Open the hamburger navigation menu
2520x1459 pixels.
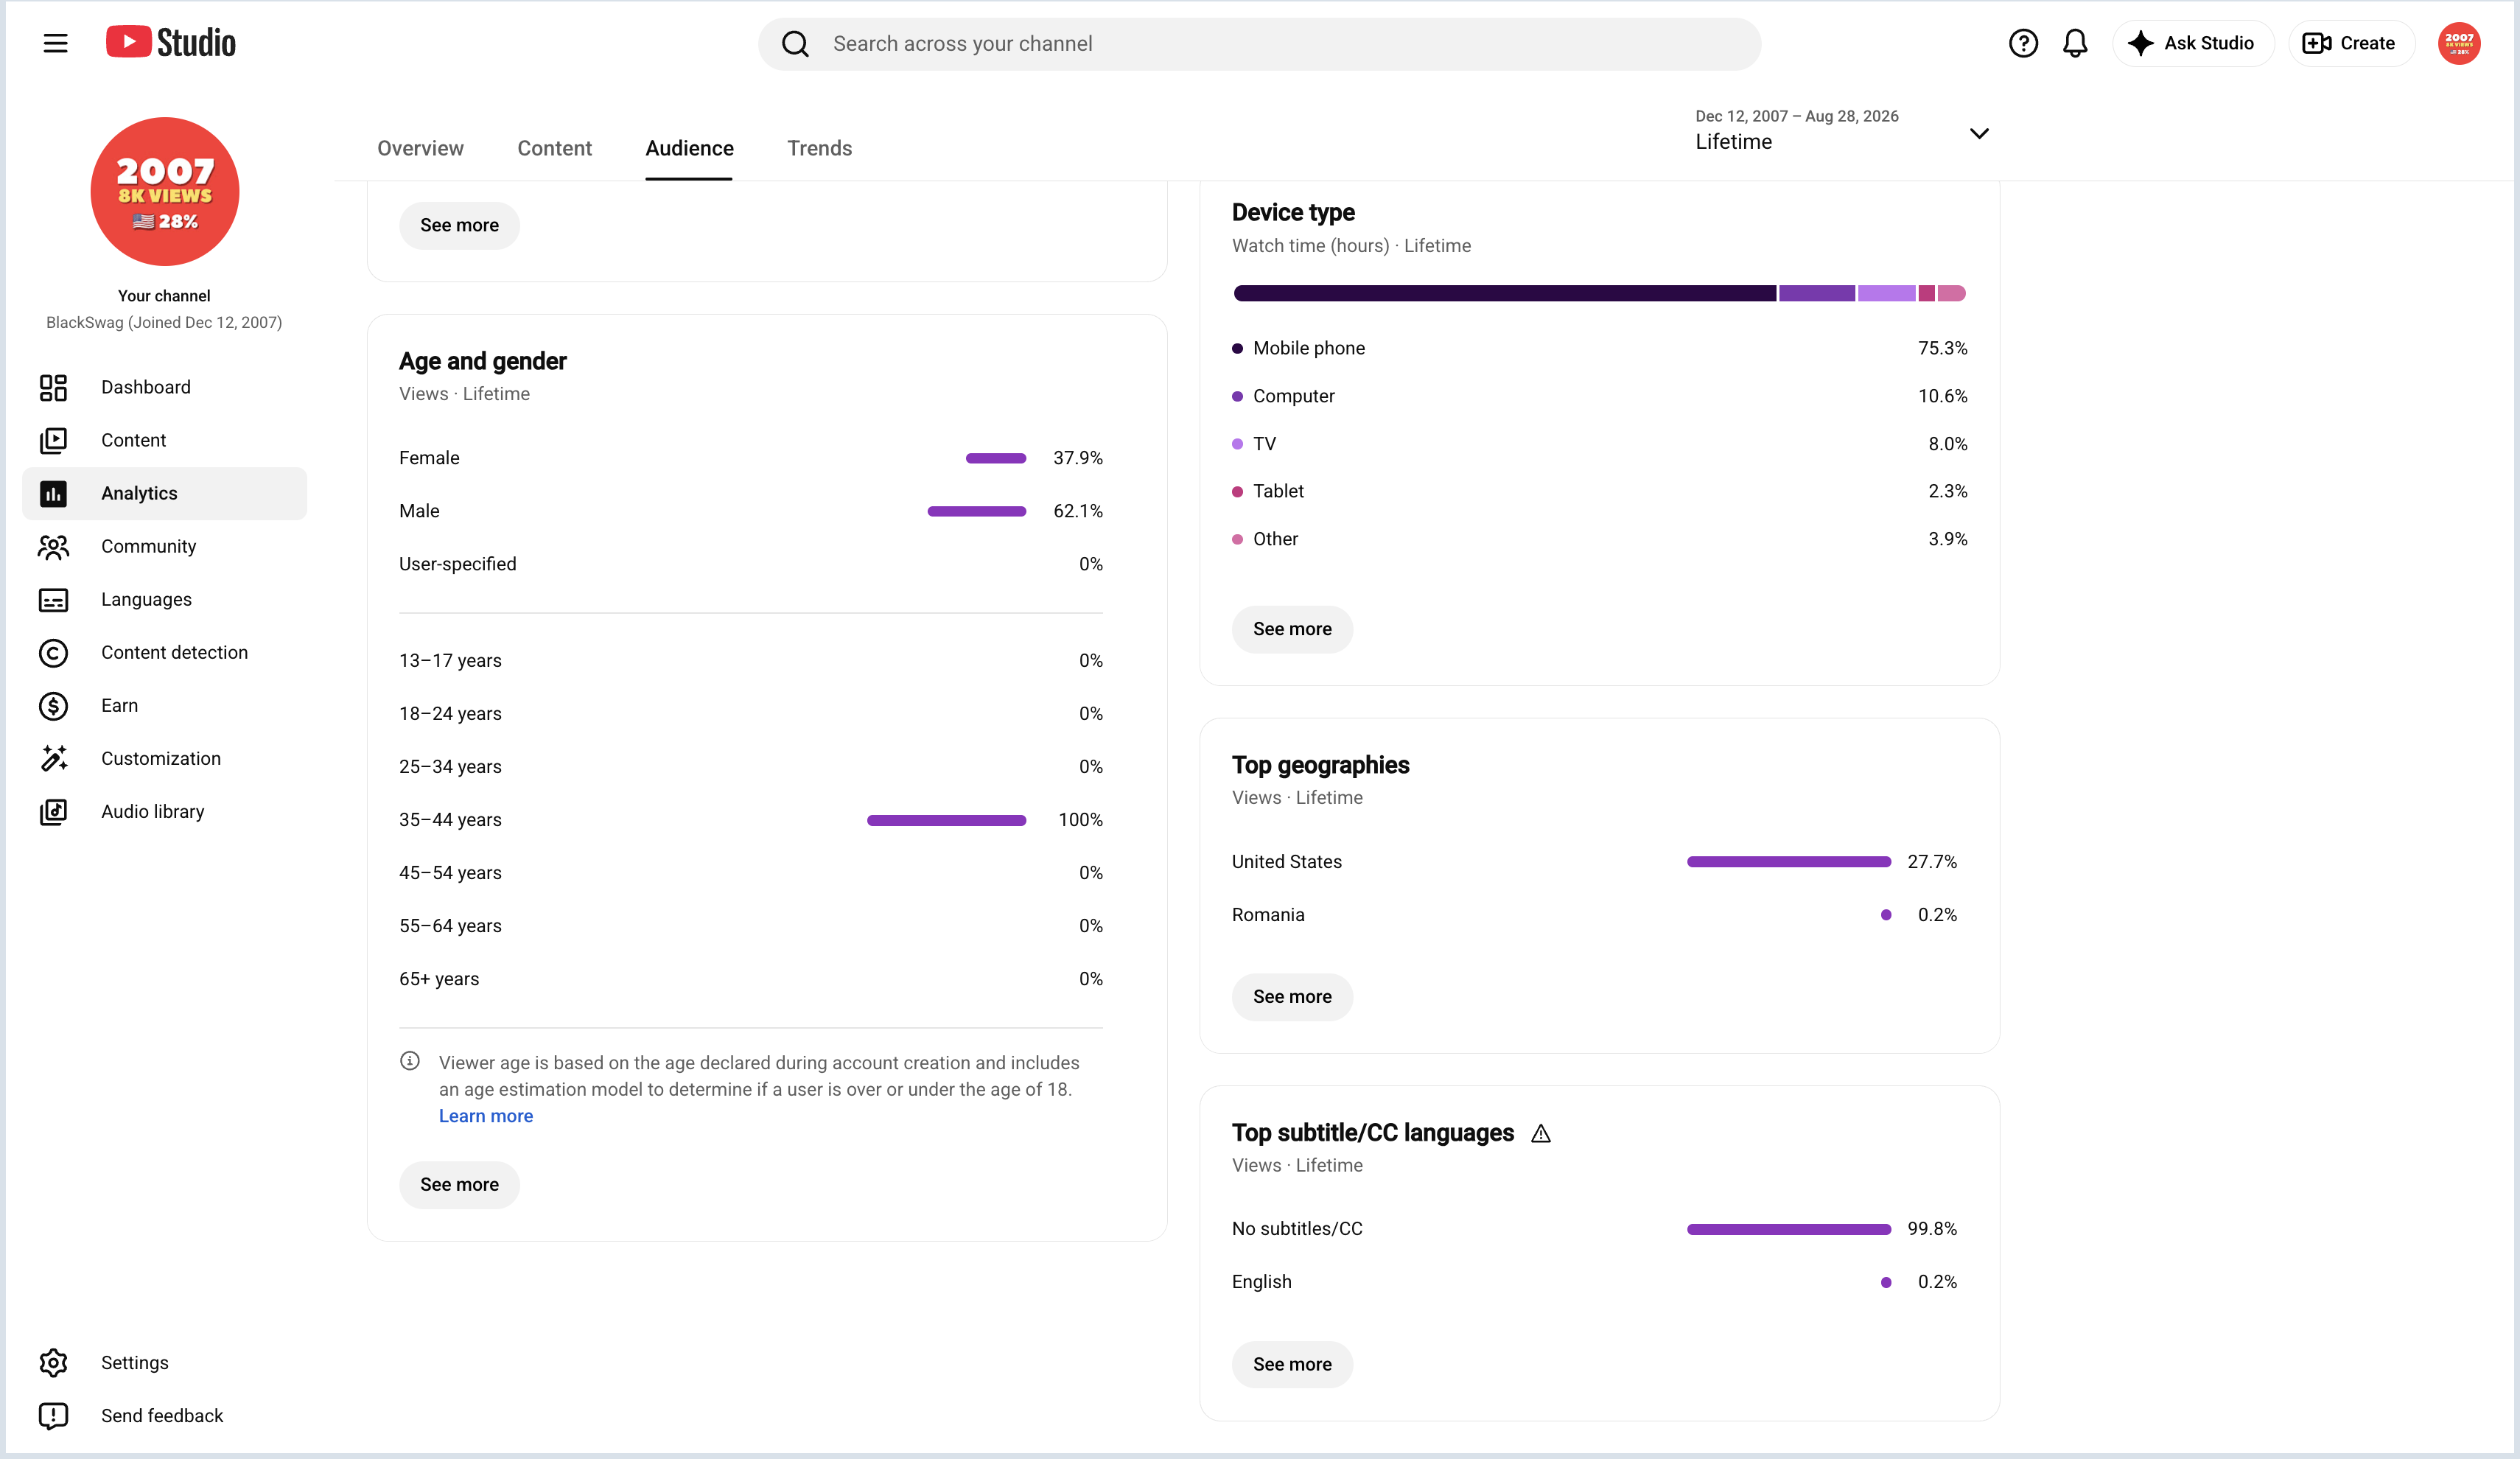click(x=55, y=43)
